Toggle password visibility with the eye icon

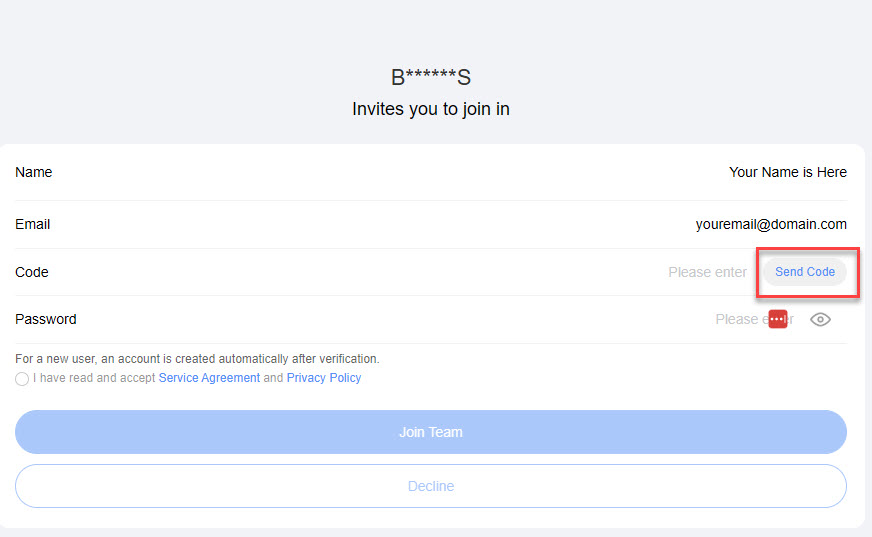(820, 320)
